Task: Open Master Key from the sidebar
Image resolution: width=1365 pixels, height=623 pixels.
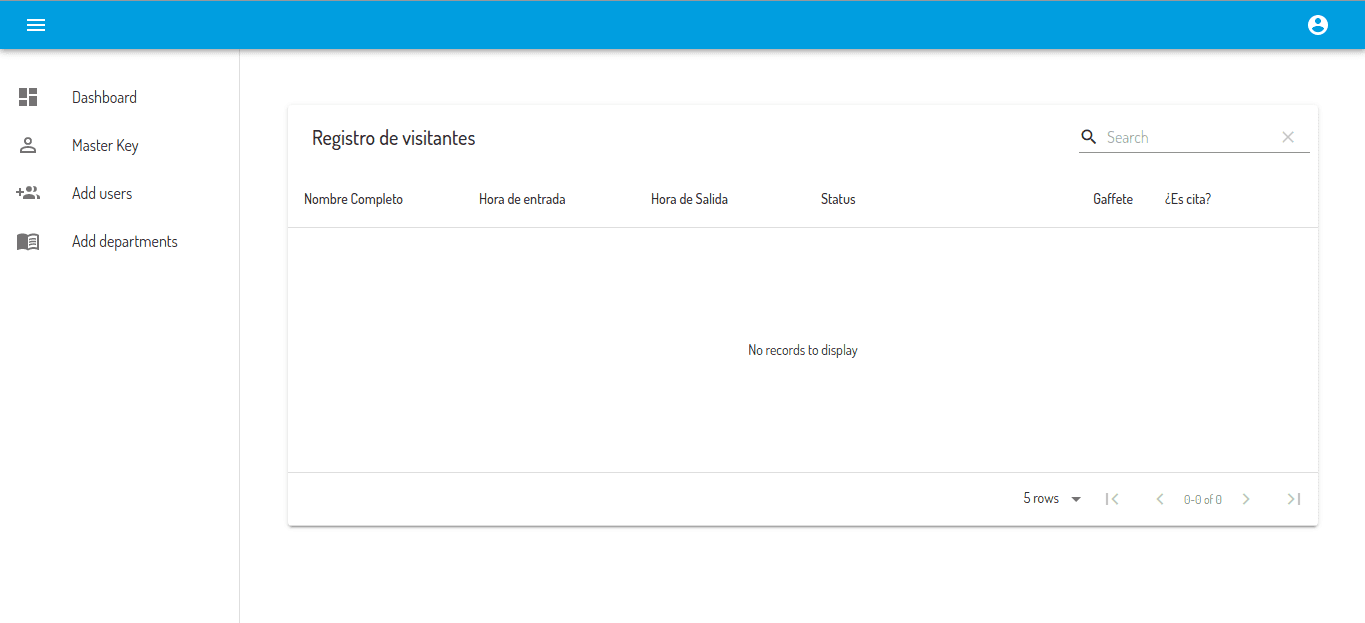Action: tap(120, 145)
